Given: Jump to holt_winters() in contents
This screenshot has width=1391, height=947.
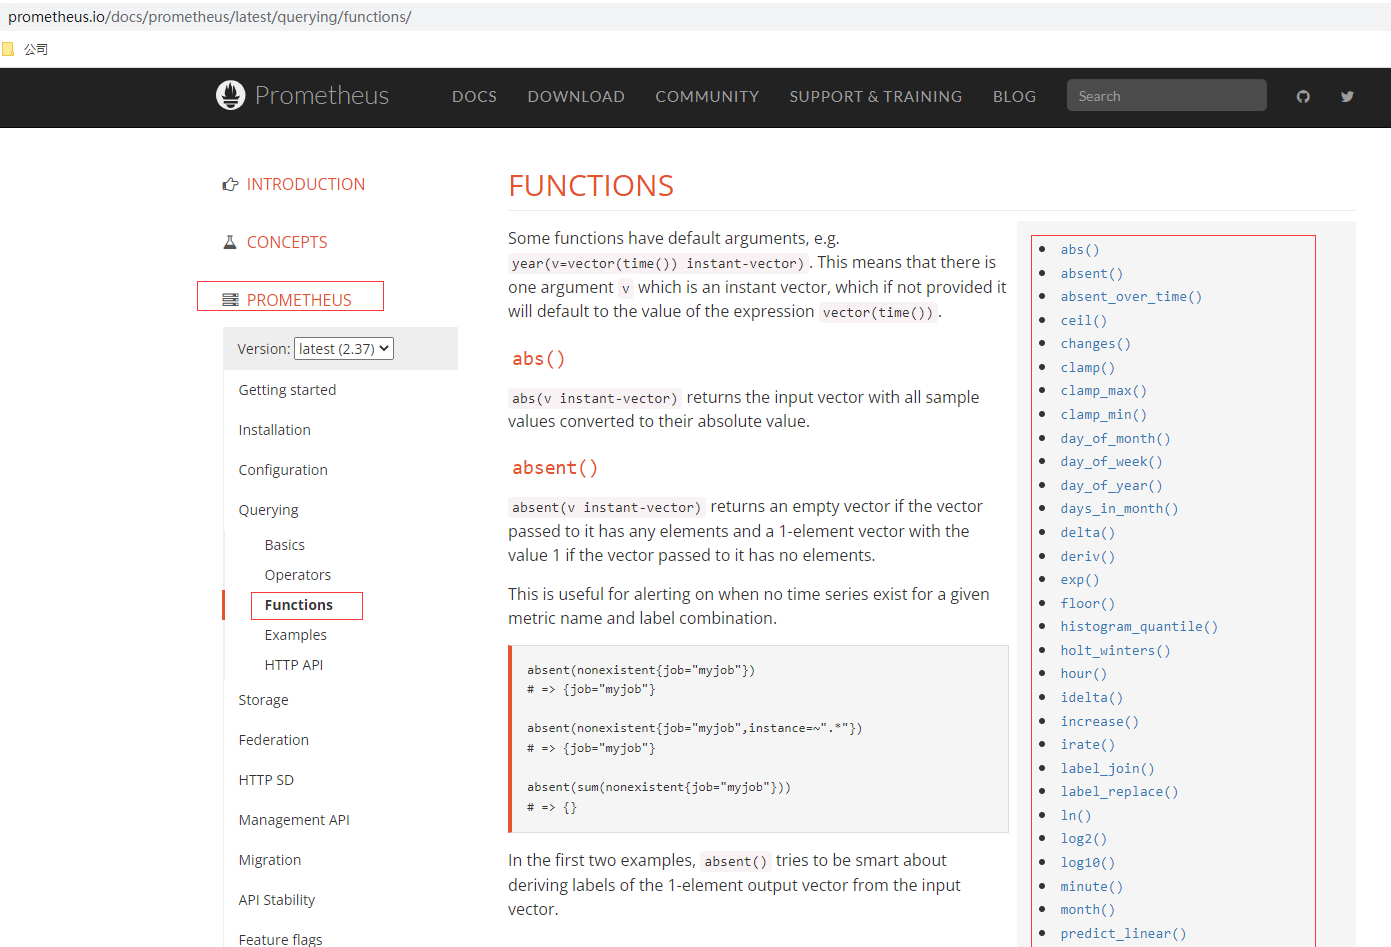Looking at the screenshot, I should point(1116,651).
